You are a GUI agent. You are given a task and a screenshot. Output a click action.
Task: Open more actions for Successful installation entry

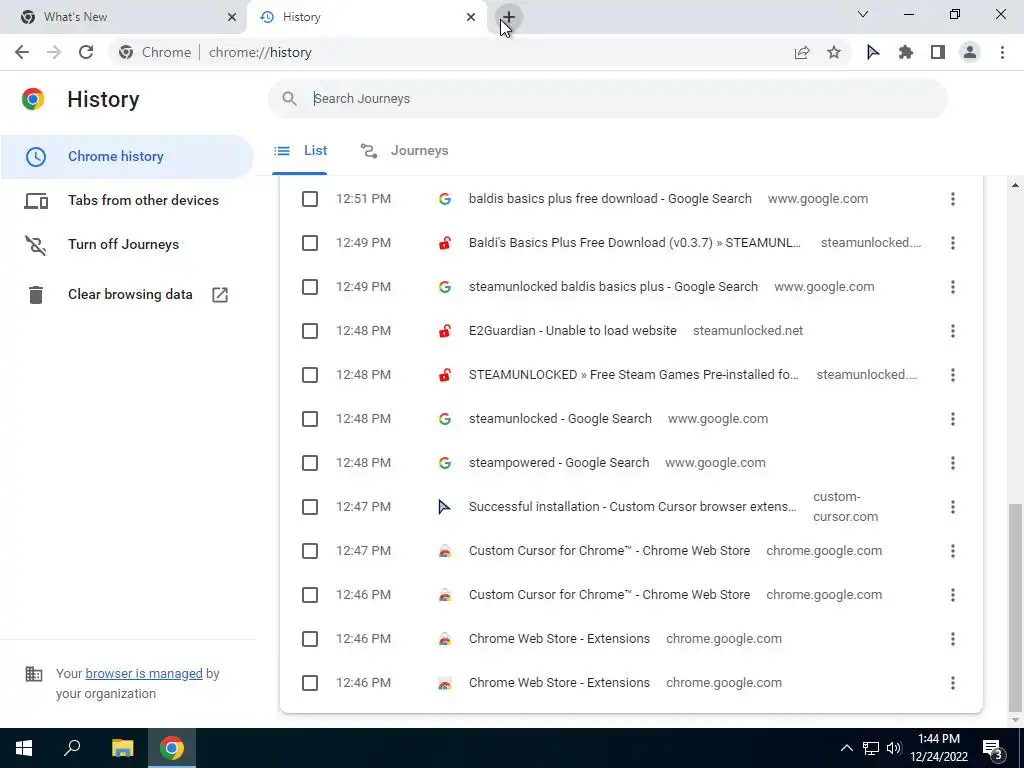[953, 507]
